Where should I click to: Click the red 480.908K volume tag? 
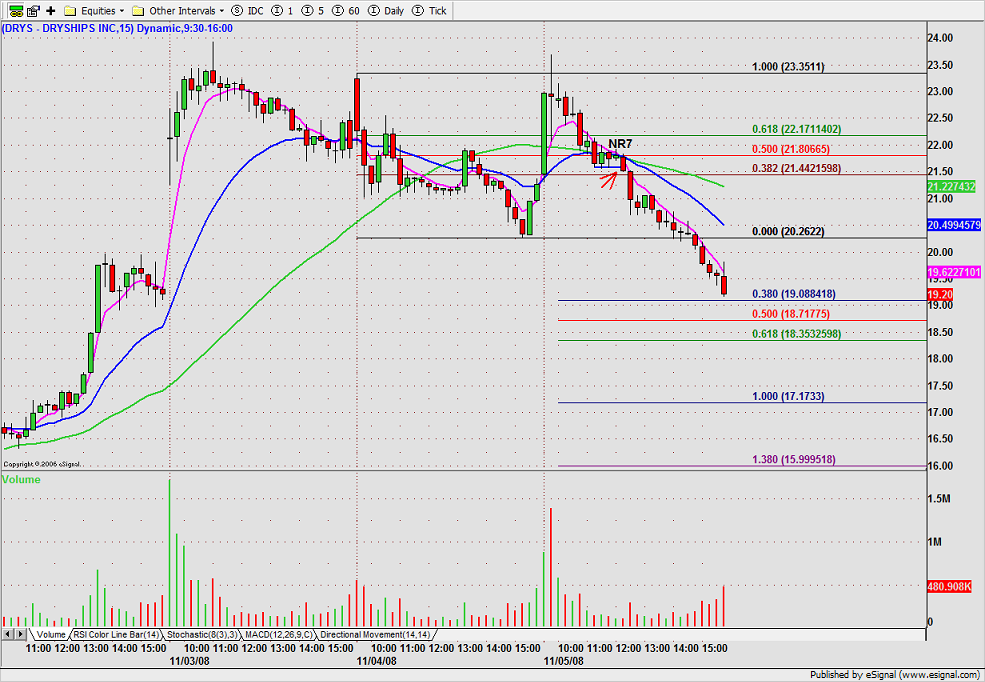click(x=949, y=587)
